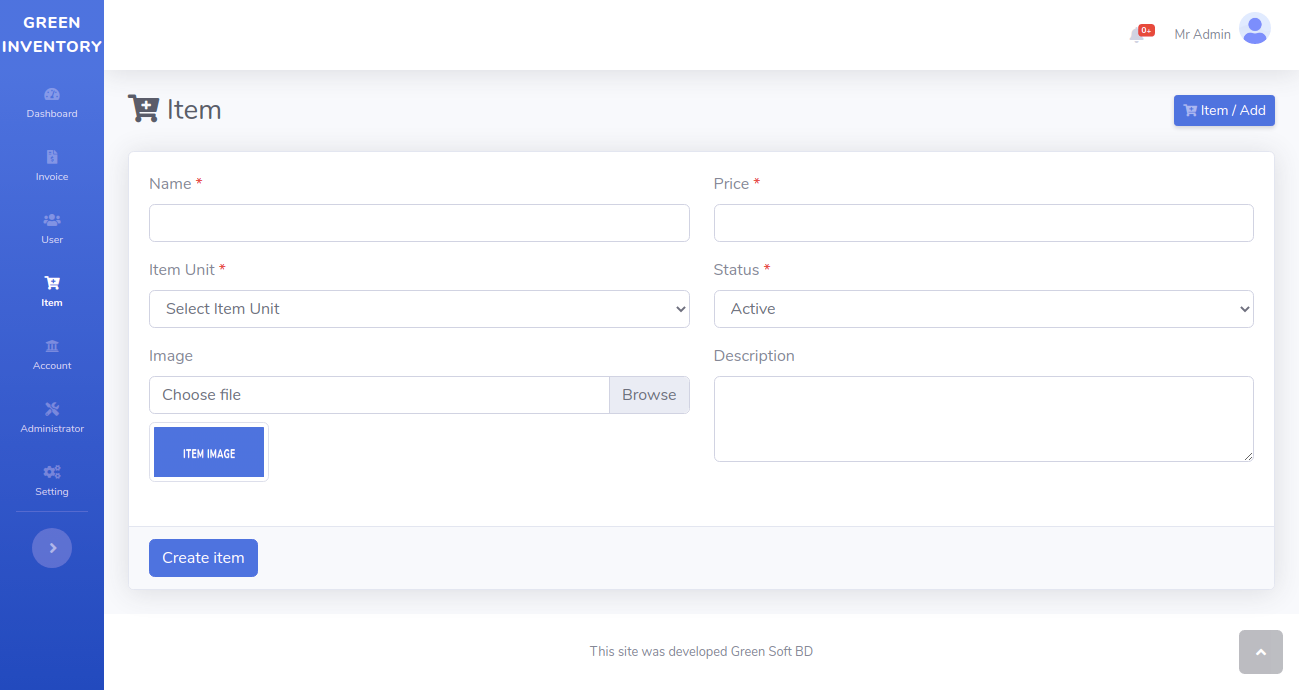Open the Select Item Unit dropdown
The image size is (1299, 690).
tap(419, 309)
